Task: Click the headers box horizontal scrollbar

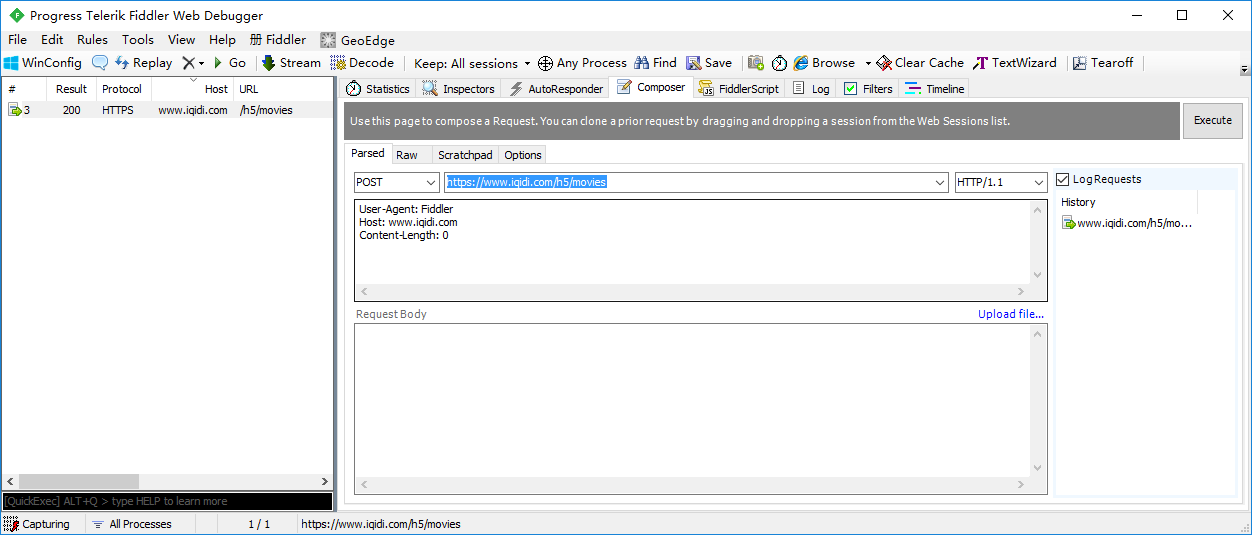Action: [693, 291]
